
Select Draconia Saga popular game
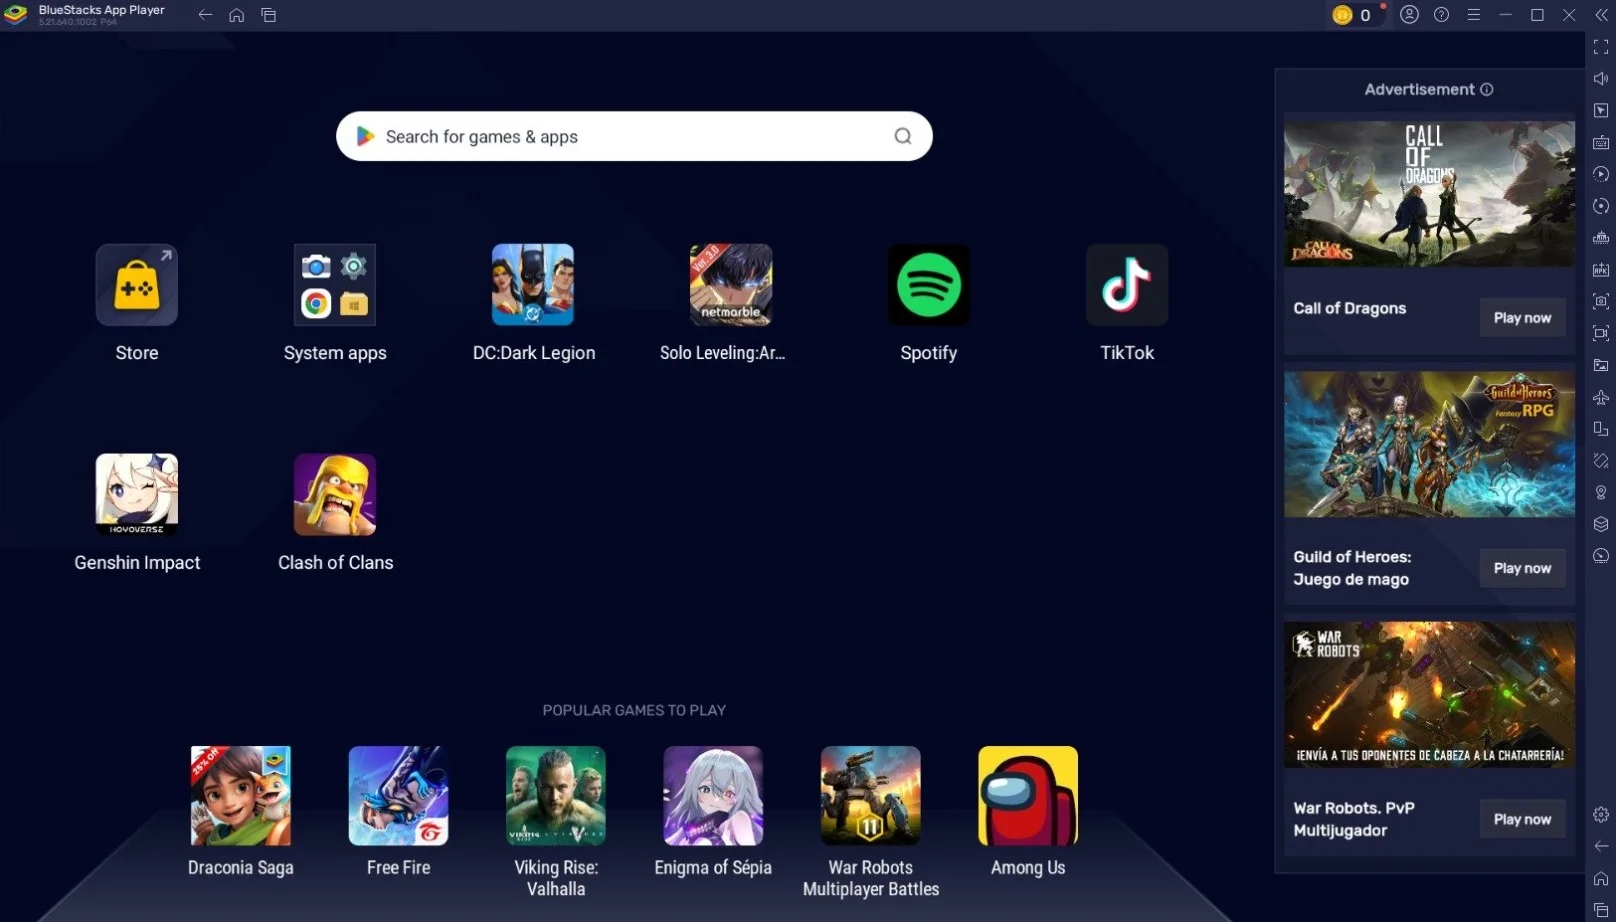pyautogui.click(x=241, y=796)
